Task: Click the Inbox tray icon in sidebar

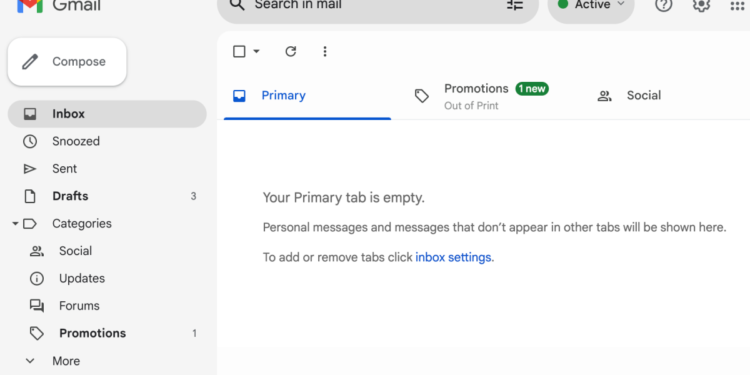Action: 30,114
